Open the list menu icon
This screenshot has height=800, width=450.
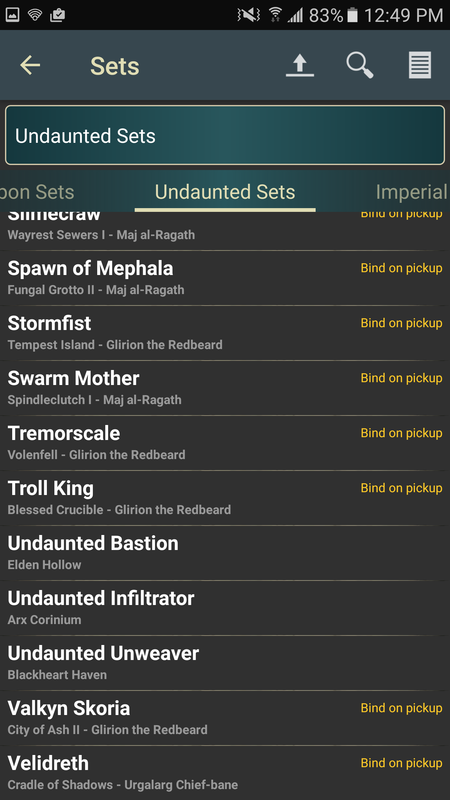point(420,65)
